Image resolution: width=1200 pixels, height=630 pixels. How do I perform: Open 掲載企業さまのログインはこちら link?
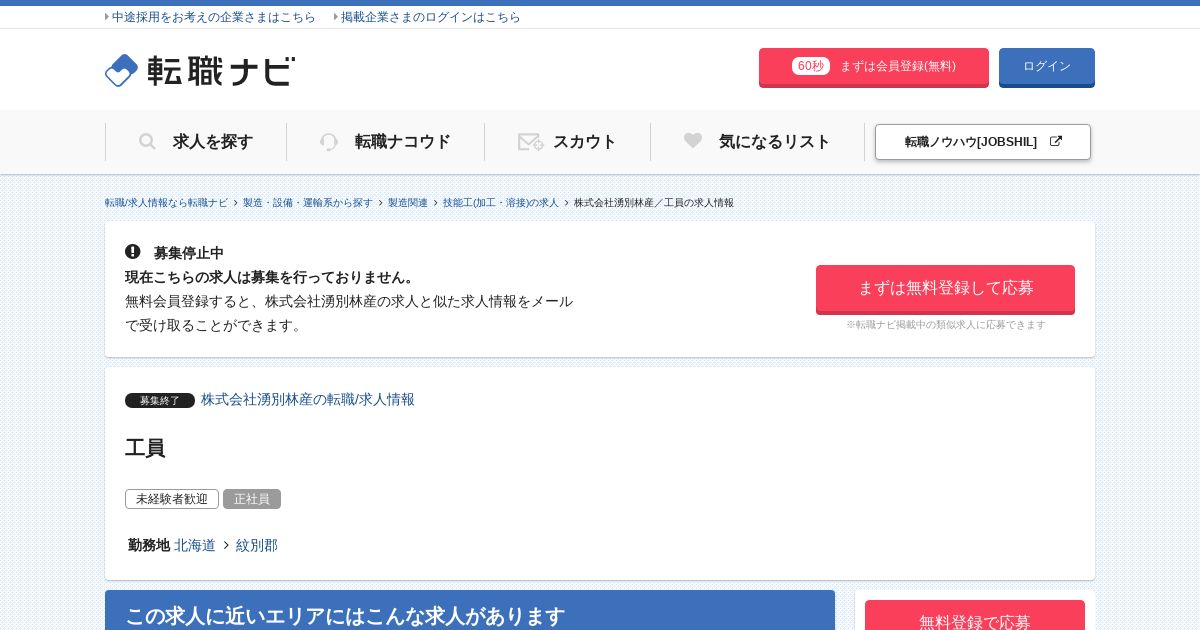pyautogui.click(x=431, y=17)
